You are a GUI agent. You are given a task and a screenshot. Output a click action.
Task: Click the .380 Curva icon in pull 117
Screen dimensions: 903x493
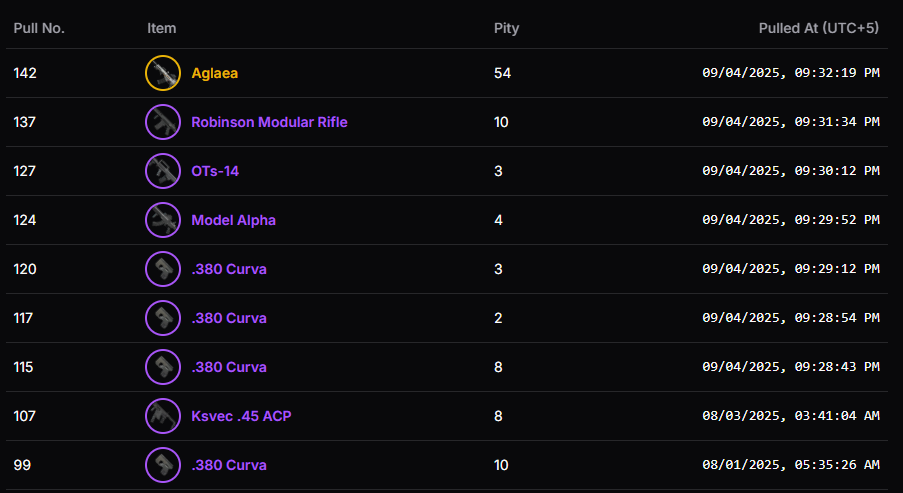(x=162, y=318)
